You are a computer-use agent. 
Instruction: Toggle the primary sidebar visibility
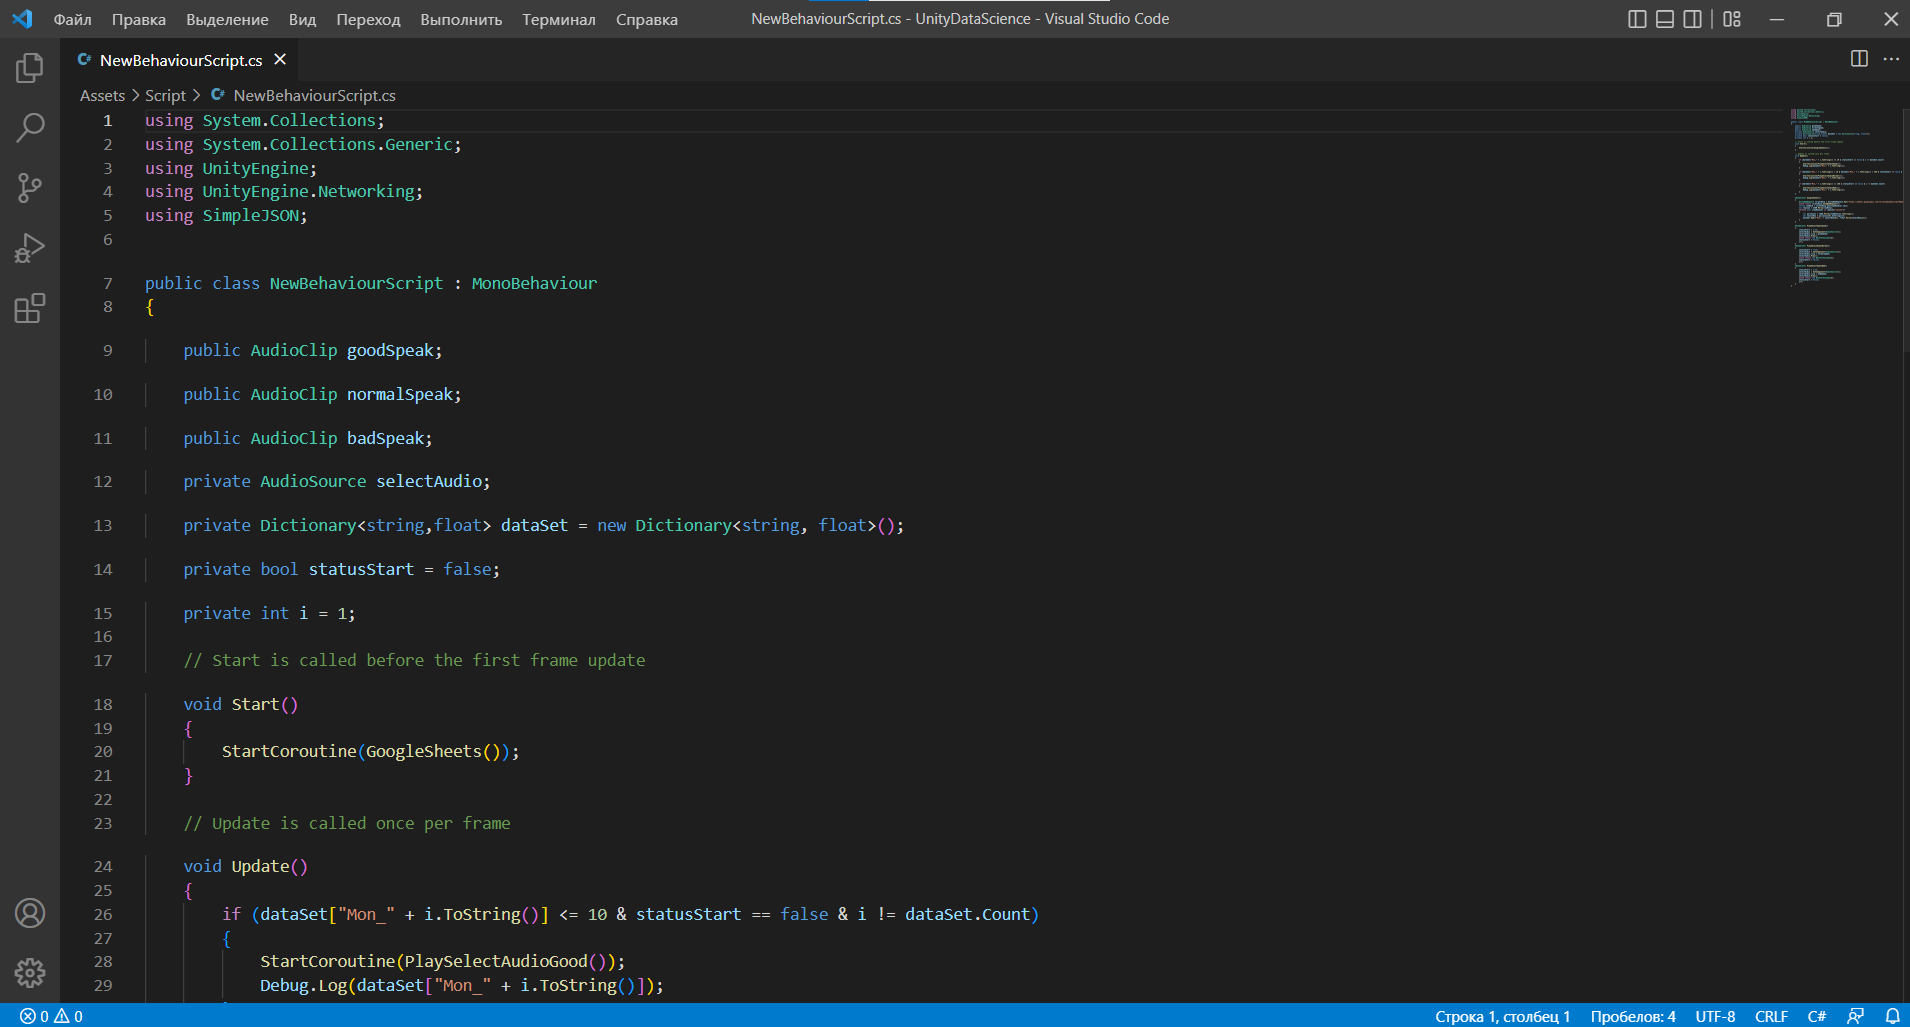point(1637,18)
